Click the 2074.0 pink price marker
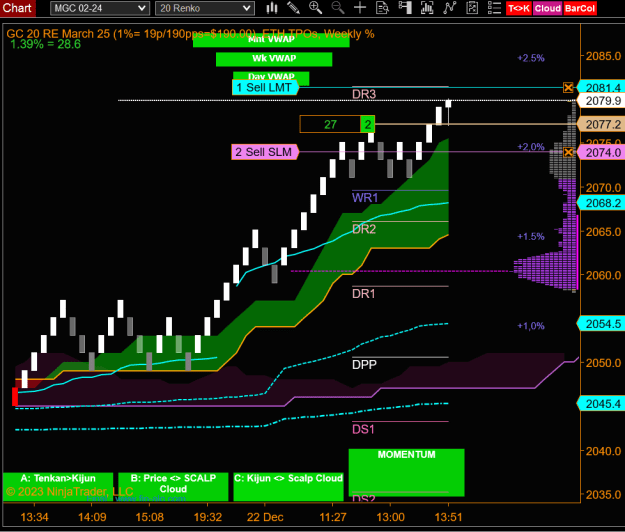 [x=601, y=153]
